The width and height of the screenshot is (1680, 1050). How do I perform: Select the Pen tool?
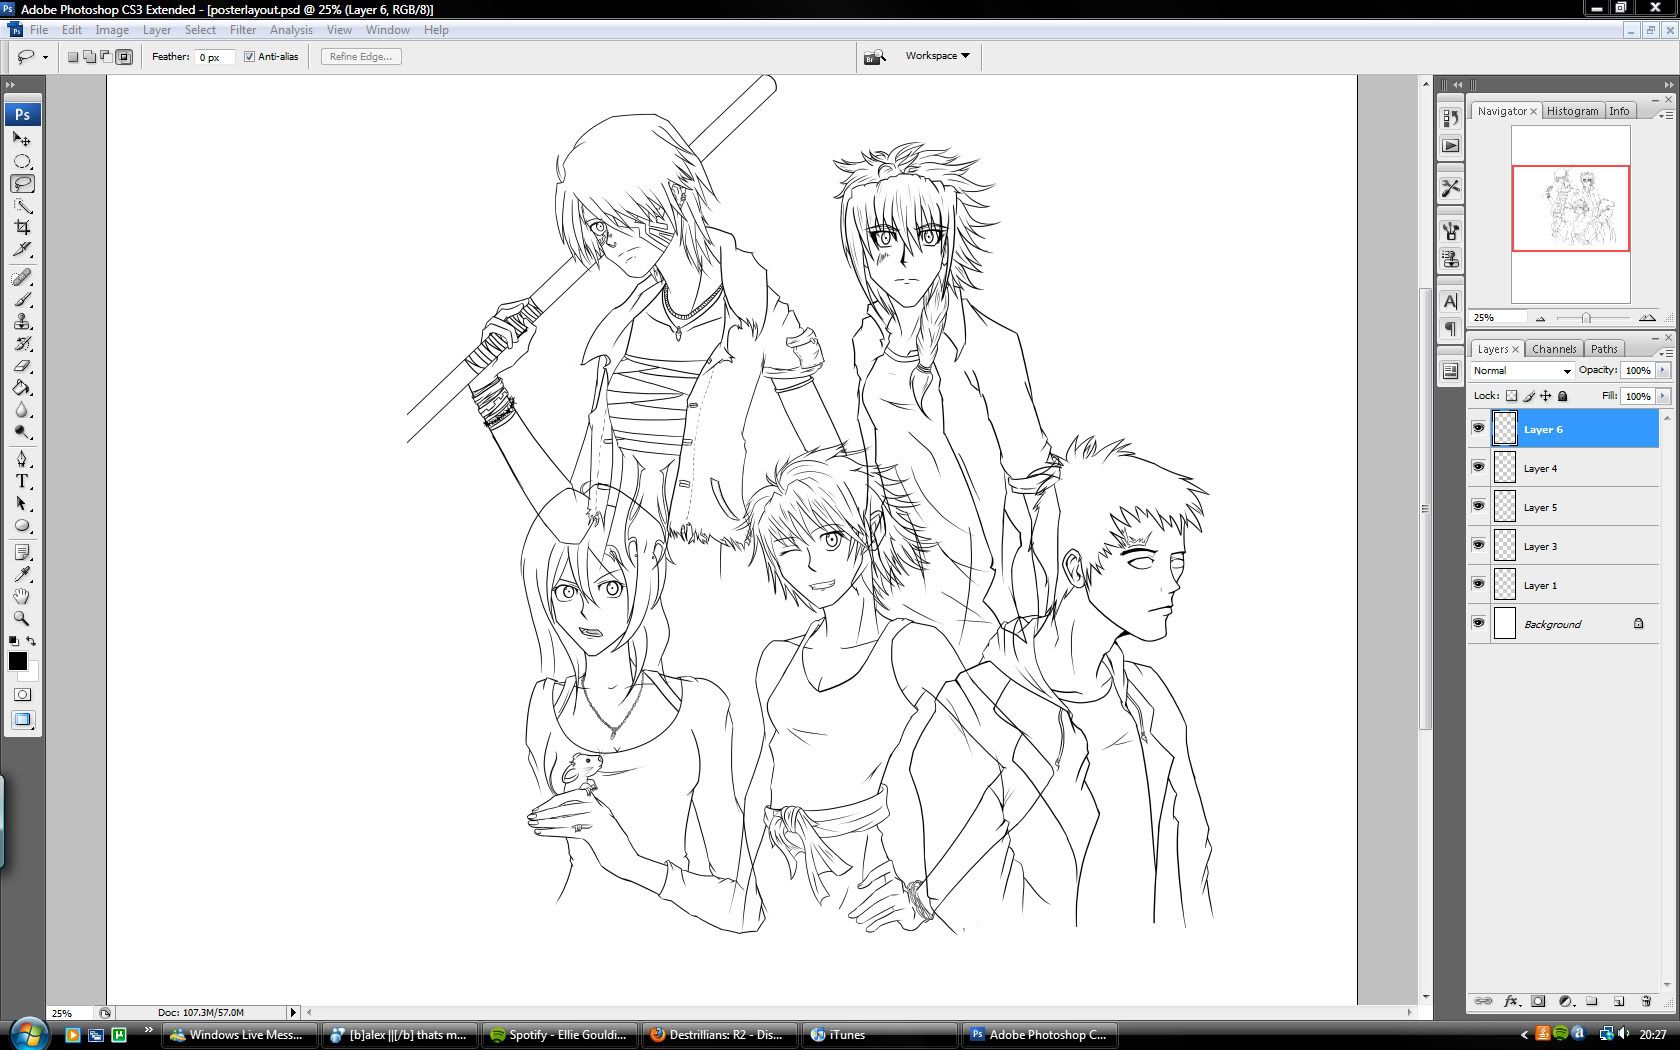[x=22, y=460]
